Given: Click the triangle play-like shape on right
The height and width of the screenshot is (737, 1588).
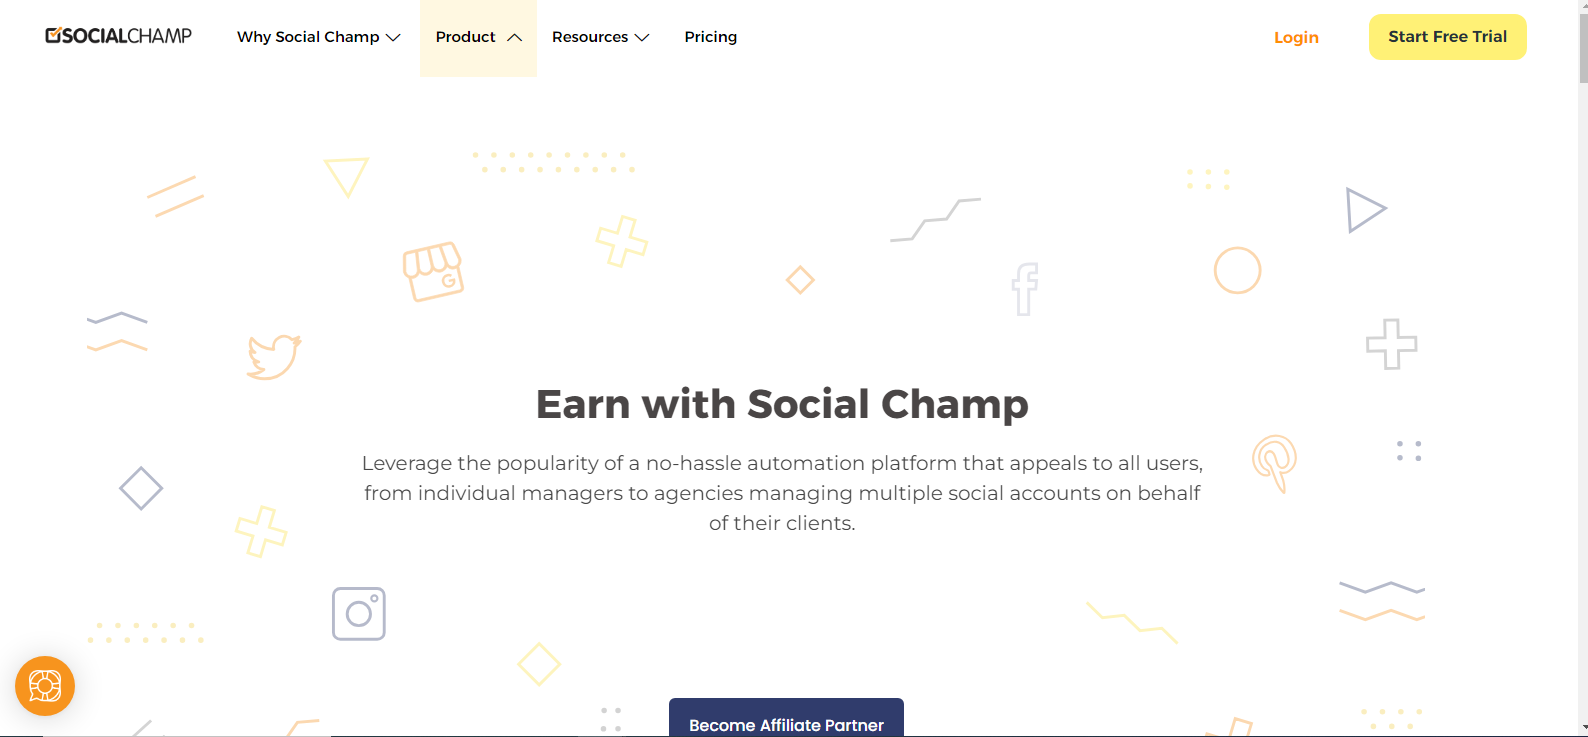Looking at the screenshot, I should click(x=1367, y=210).
